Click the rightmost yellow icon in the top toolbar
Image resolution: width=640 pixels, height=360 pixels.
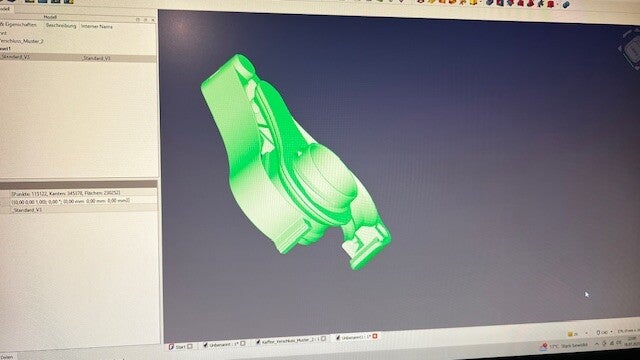point(473,2)
